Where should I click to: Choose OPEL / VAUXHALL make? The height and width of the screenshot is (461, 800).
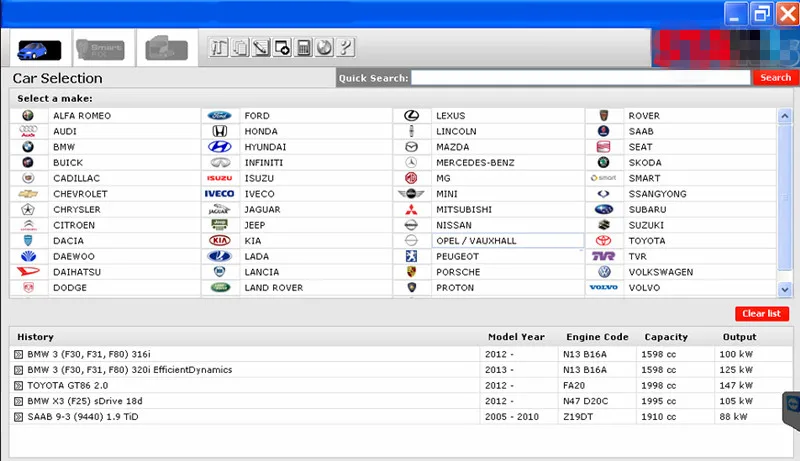pyautogui.click(x=476, y=241)
